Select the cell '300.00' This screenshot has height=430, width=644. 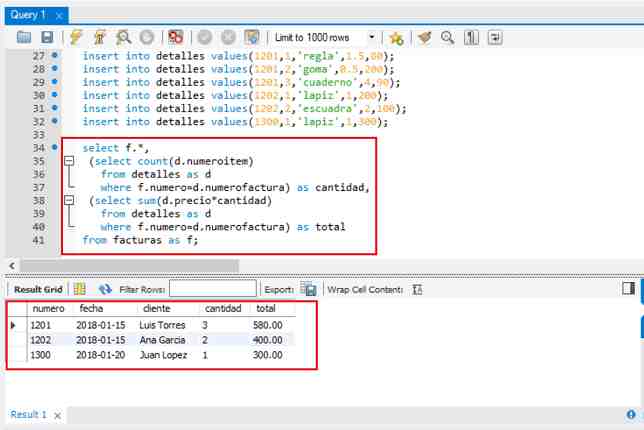point(267,355)
